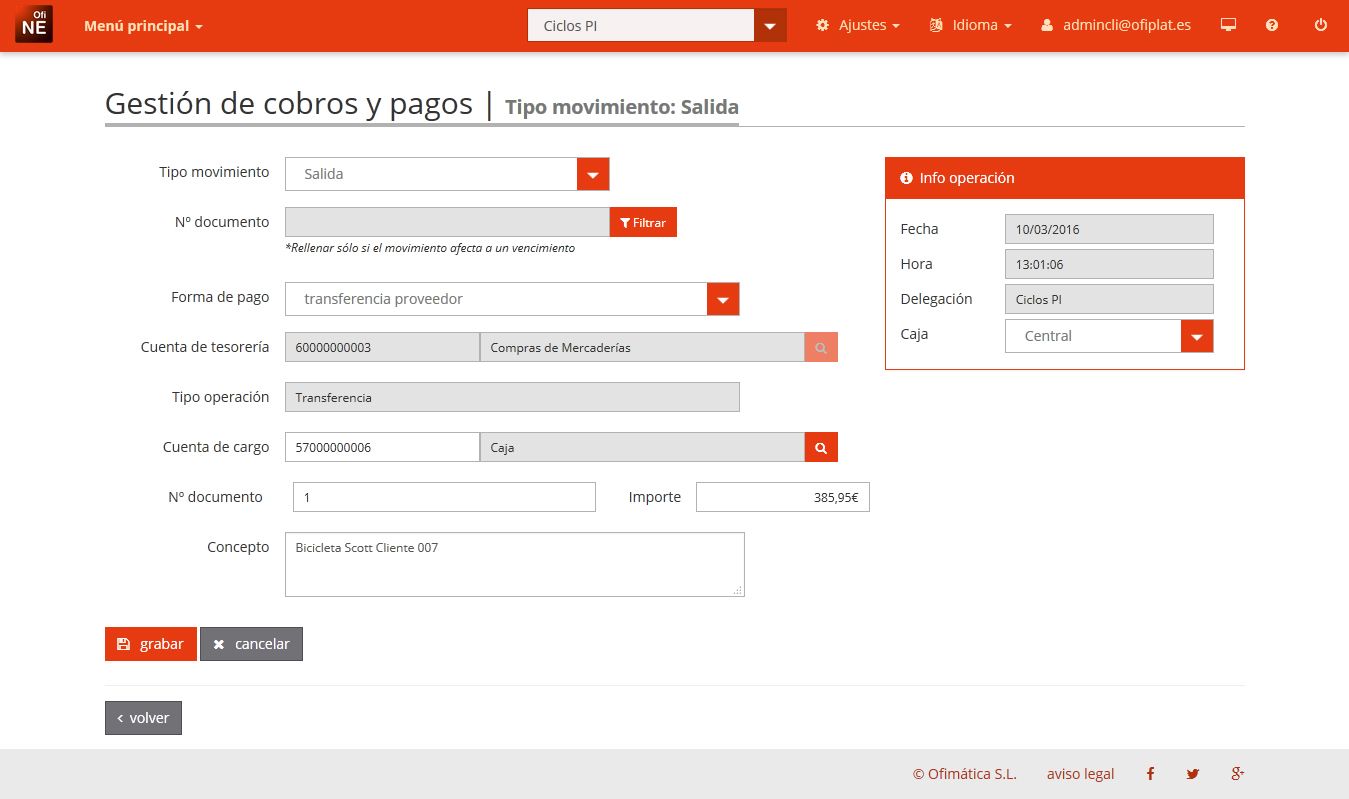Click the cancelar button

251,644
